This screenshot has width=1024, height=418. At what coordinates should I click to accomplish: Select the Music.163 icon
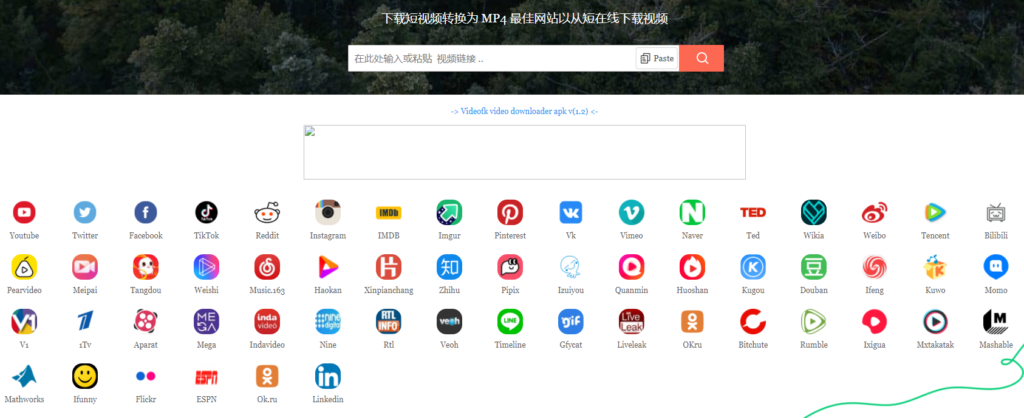267,267
